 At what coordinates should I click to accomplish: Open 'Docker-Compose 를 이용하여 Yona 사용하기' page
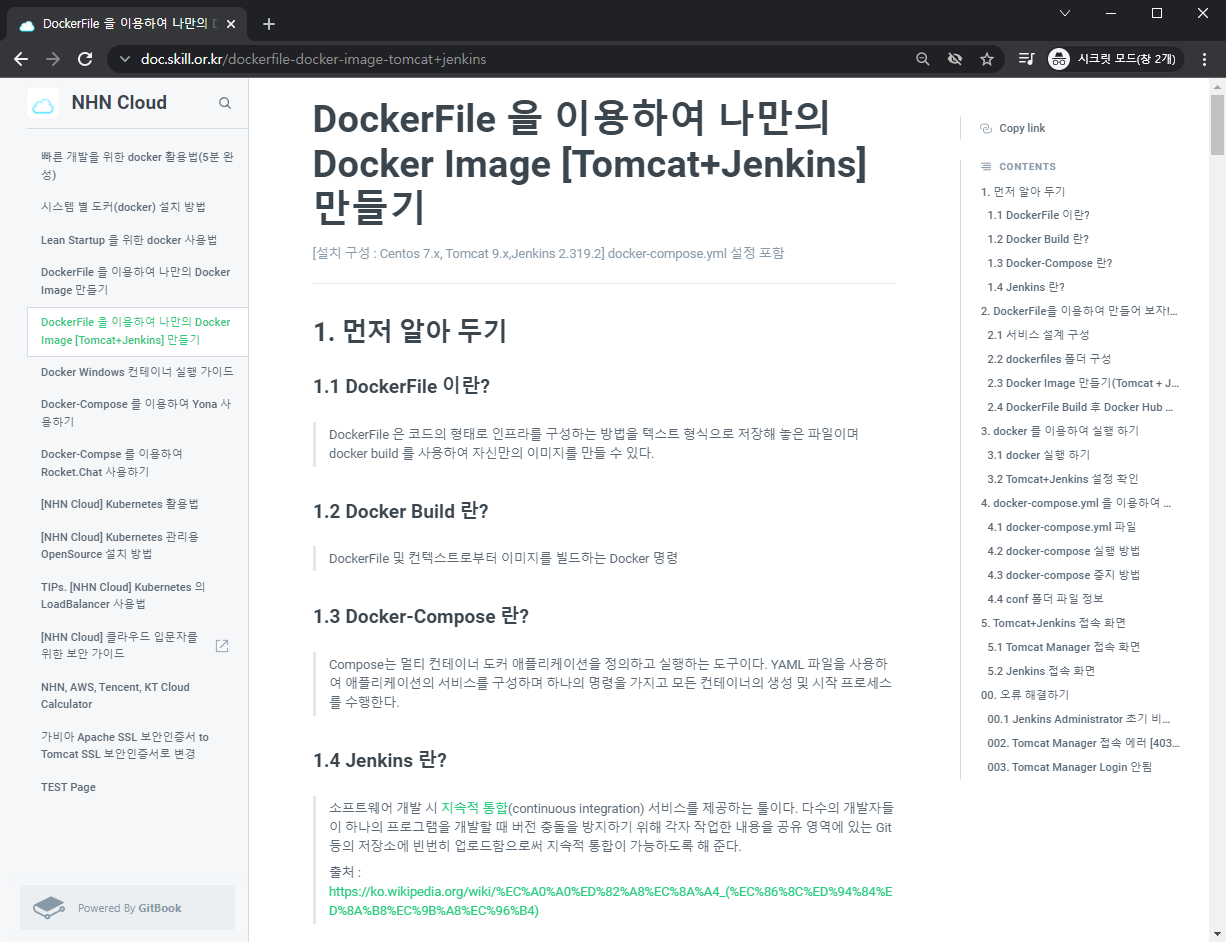click(x=138, y=413)
